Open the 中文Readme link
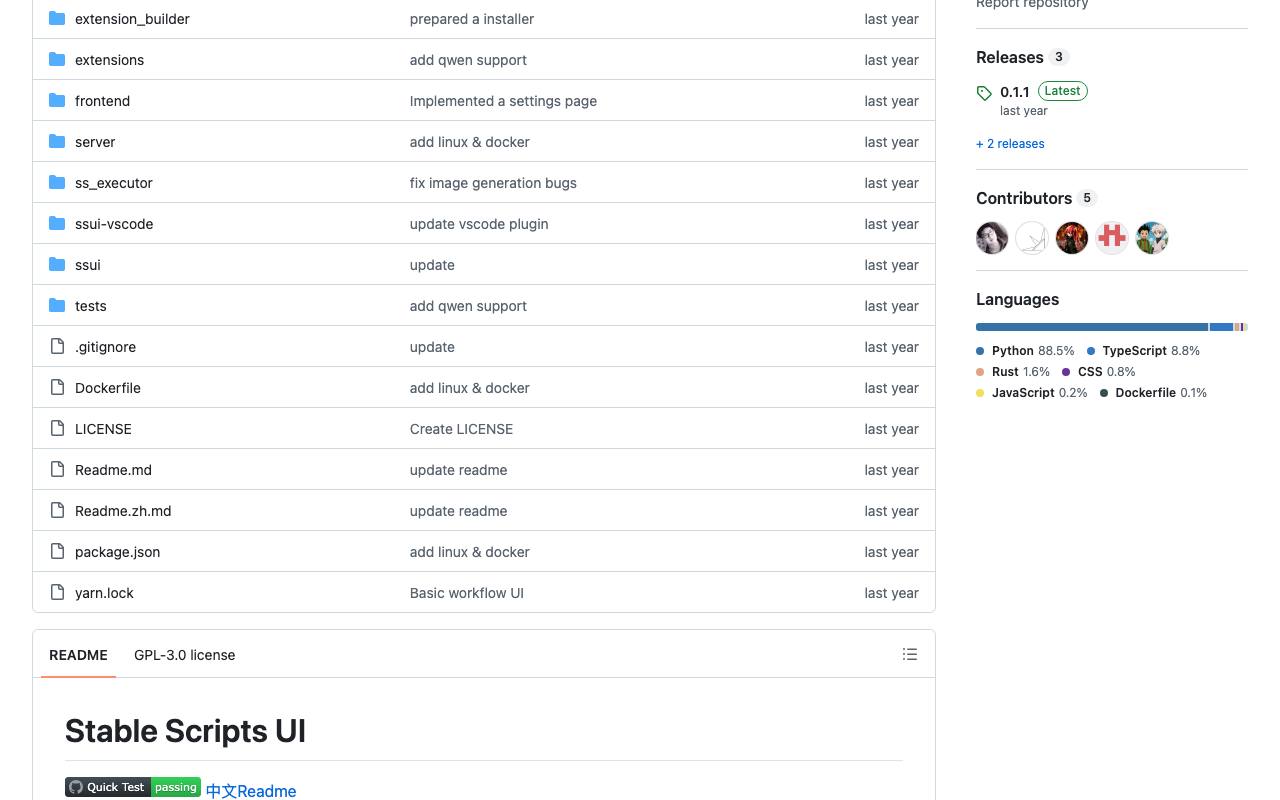Viewport: 1280px width, 800px height. click(x=251, y=791)
